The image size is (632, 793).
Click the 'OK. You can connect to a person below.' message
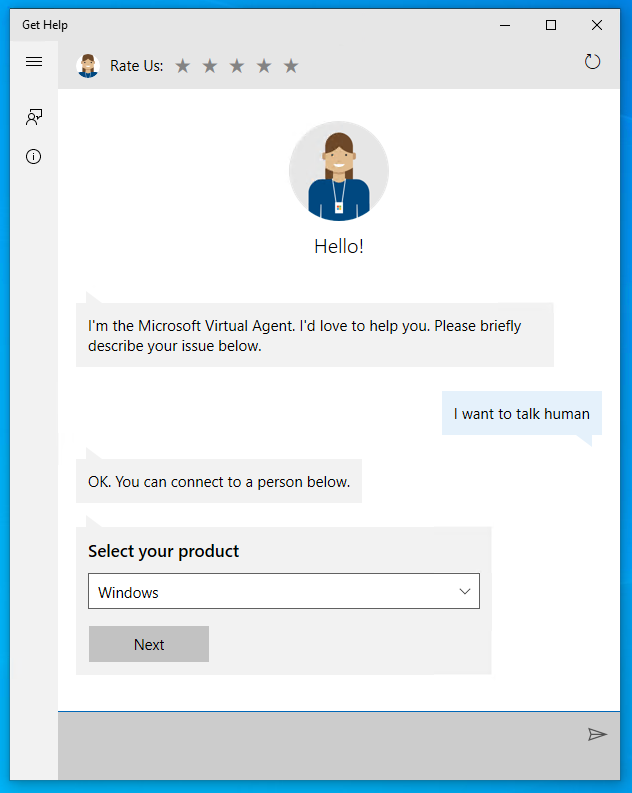(219, 481)
